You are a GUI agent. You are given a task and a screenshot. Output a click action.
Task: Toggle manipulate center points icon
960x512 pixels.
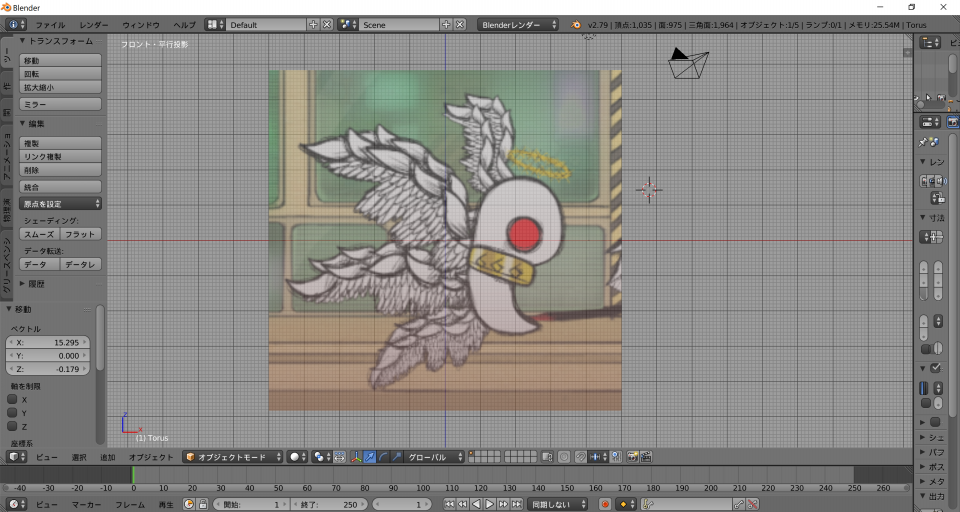tap(340, 457)
